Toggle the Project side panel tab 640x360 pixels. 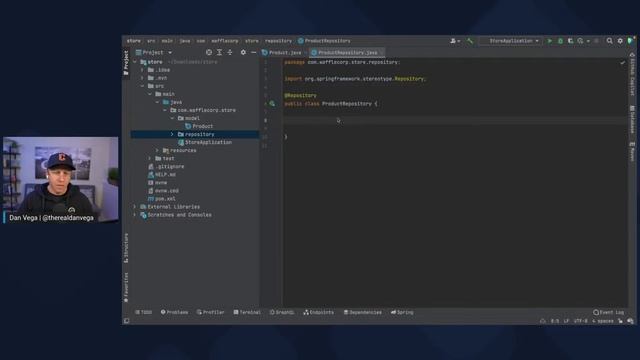click(126, 63)
